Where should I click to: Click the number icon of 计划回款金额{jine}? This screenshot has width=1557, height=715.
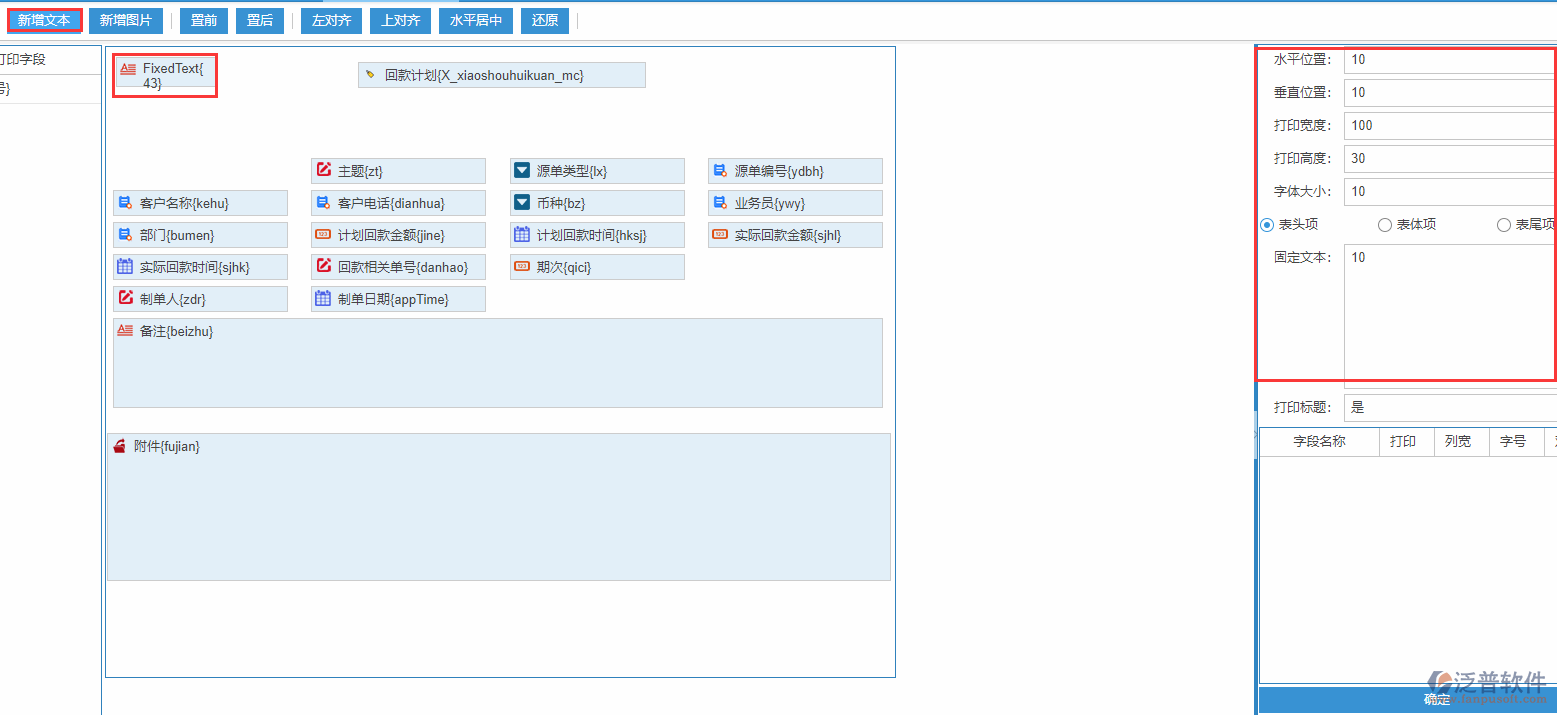tap(323, 234)
